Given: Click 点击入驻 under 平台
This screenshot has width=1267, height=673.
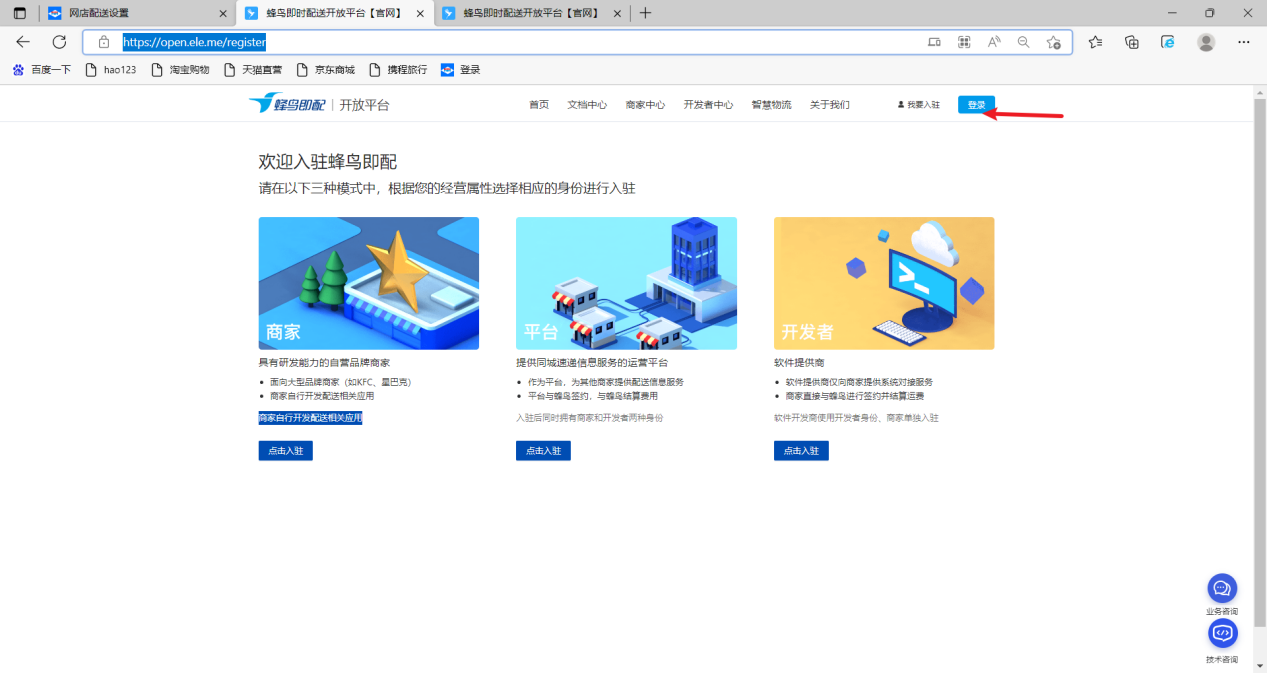Looking at the screenshot, I should [543, 451].
